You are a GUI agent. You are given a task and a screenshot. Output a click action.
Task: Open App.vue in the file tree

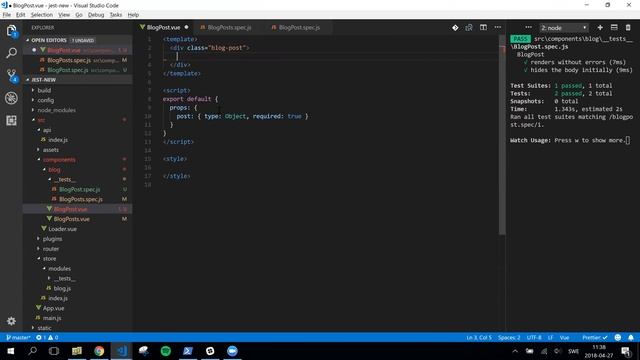(53, 308)
